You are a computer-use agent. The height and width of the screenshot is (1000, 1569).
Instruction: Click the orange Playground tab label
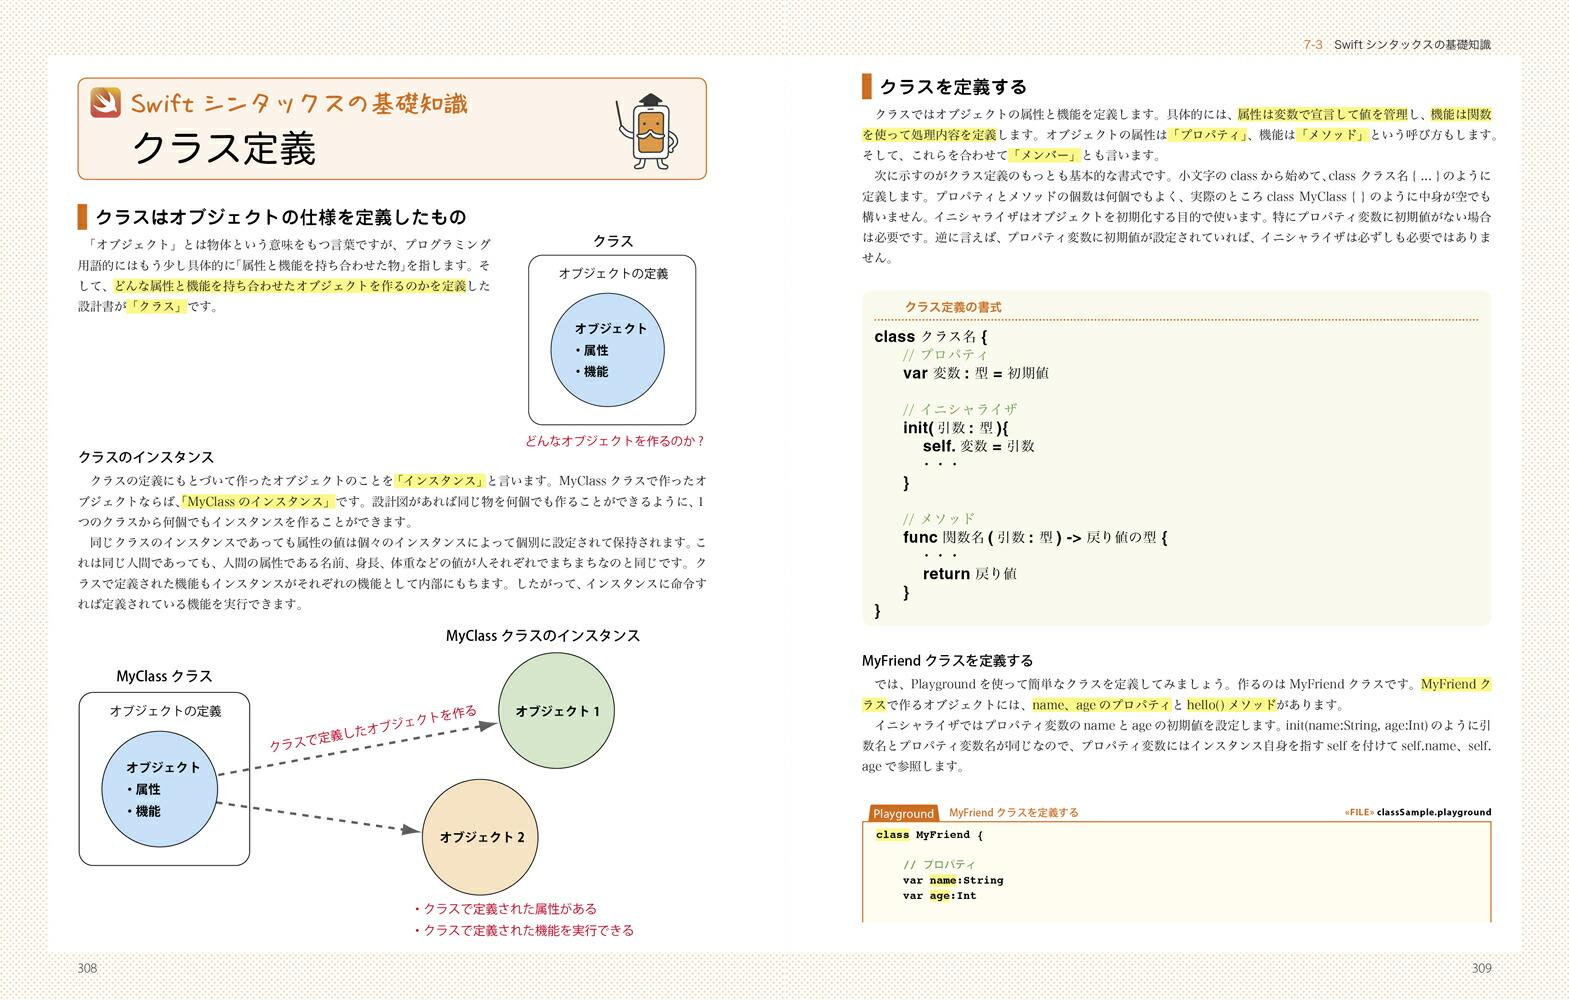coord(903,814)
